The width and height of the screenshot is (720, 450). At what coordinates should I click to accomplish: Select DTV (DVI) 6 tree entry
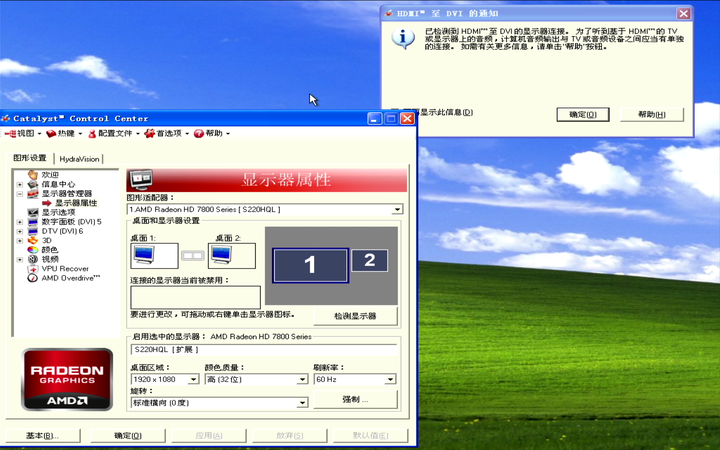[x=62, y=231]
